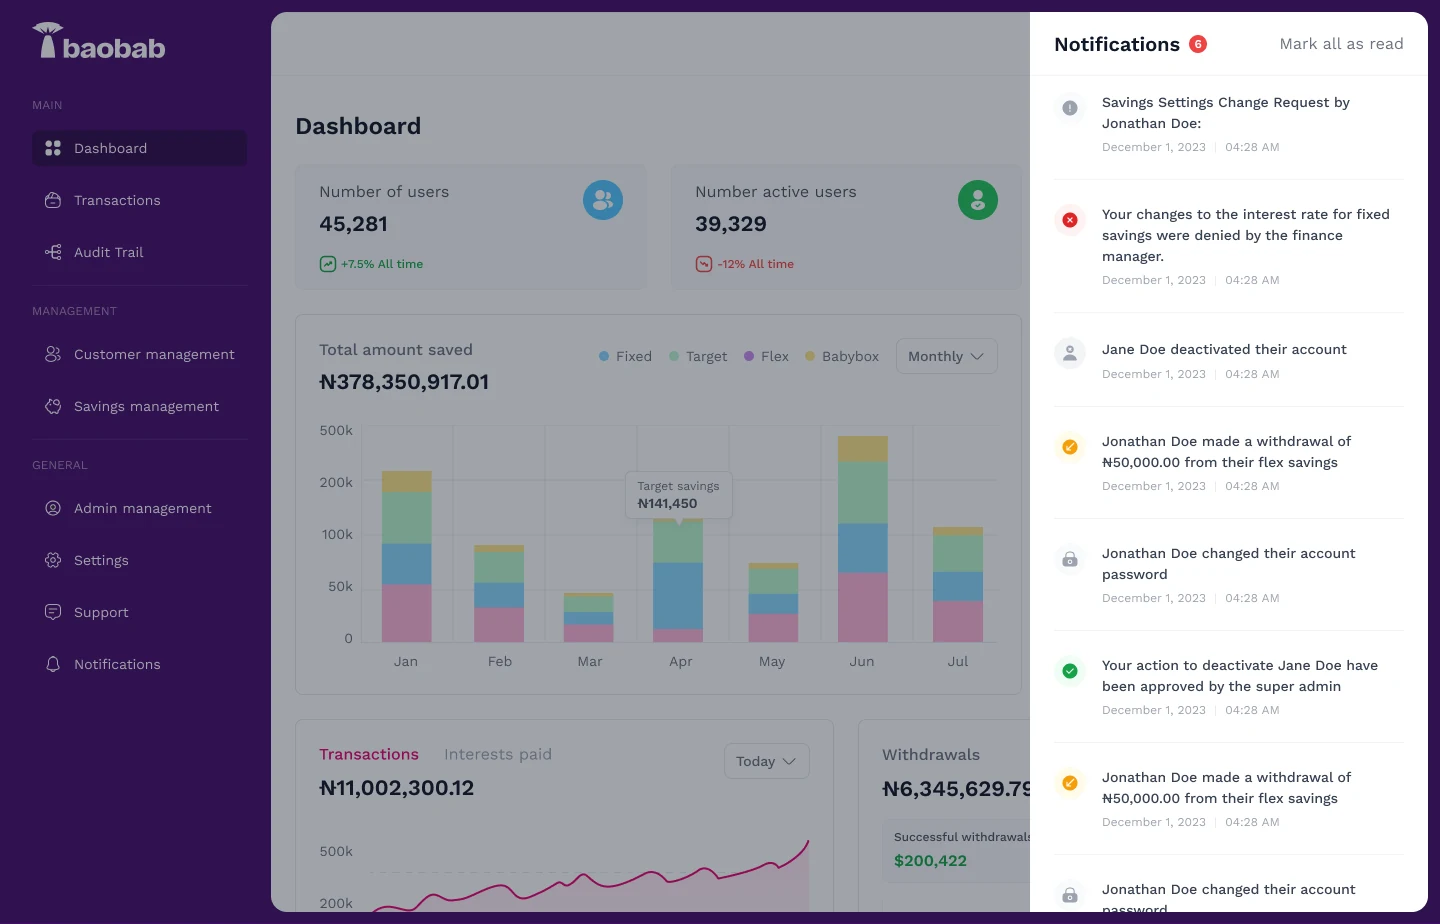Screen dimensions: 1440x924
Task: Click the Settings gear icon in sidebar
Action: coord(53,560)
